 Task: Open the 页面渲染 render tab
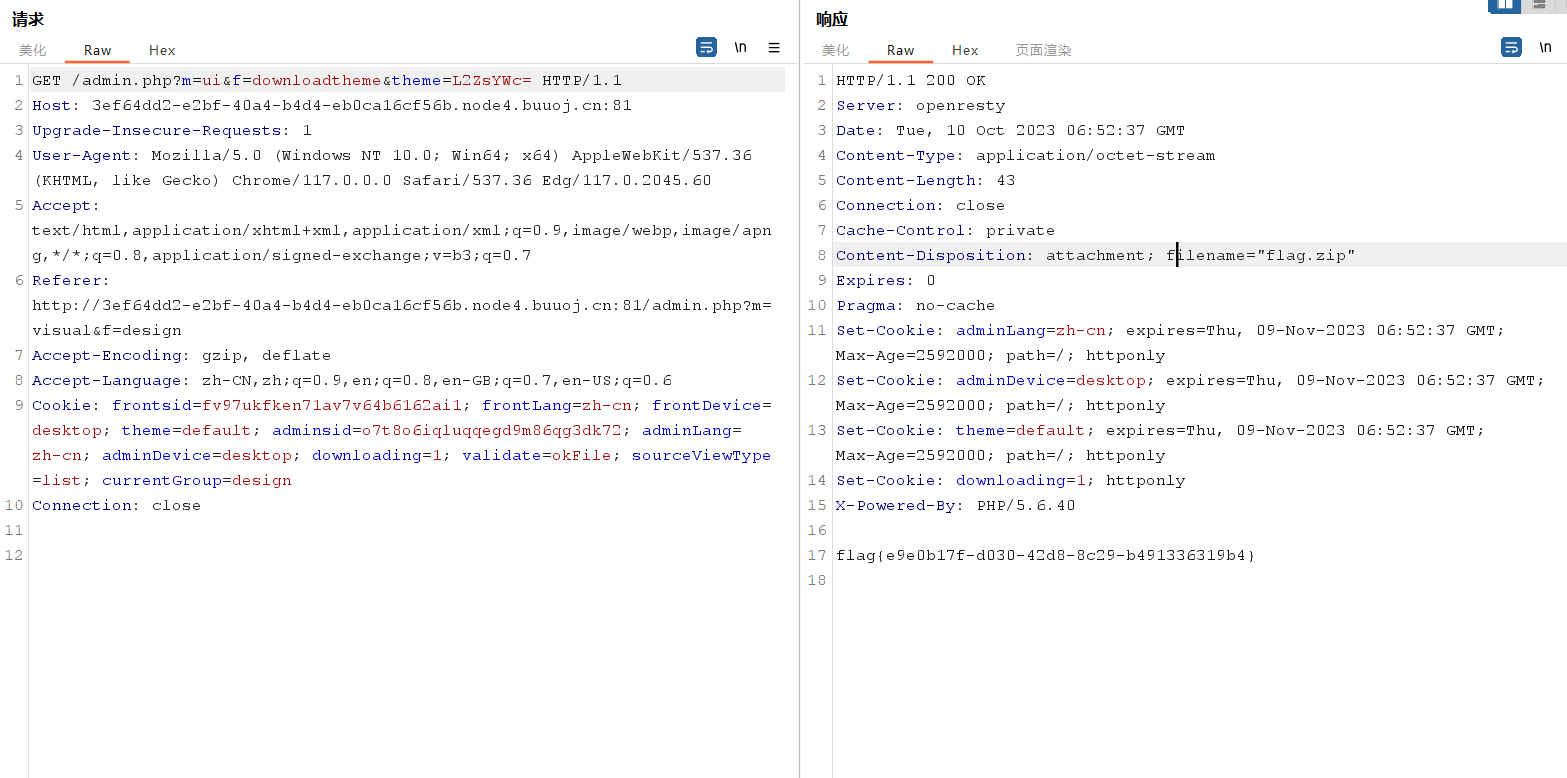1043,50
